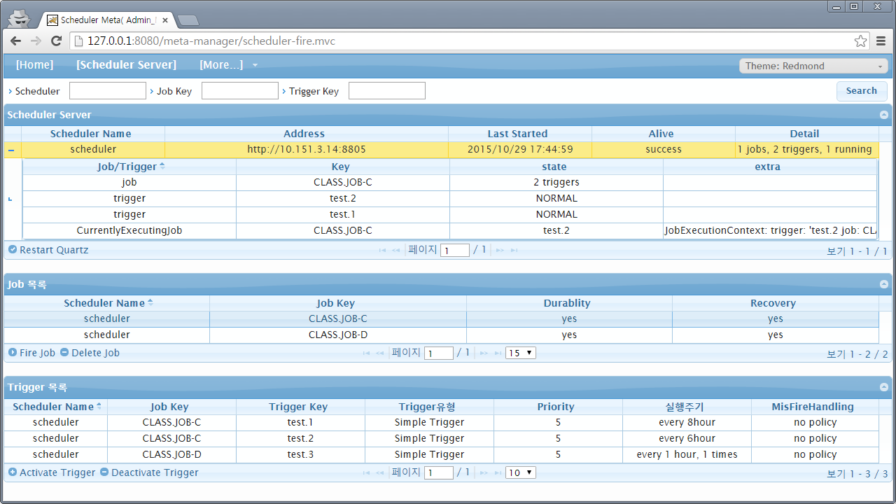Select the CLASS.JOB-D job row
896x504 pixels.
tap(441, 335)
